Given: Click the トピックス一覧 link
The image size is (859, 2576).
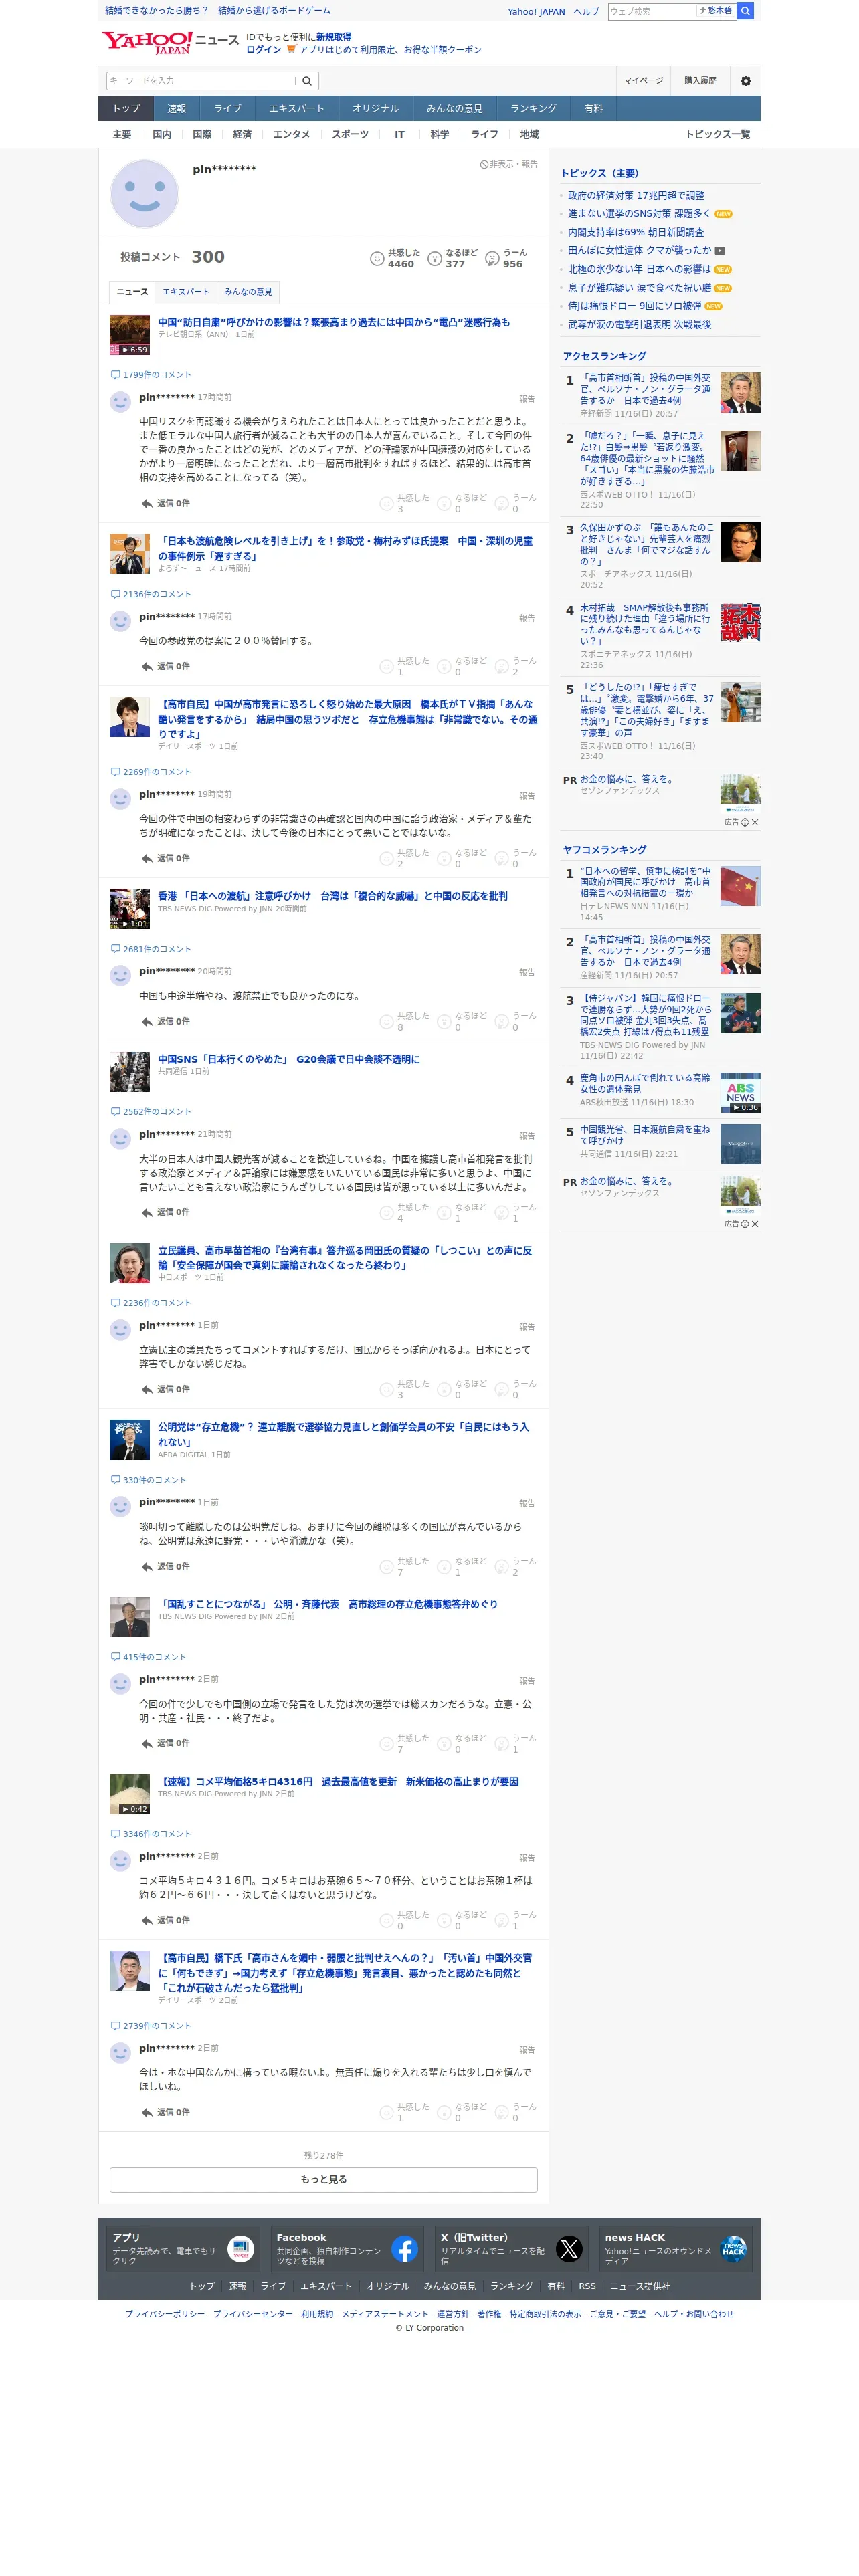Looking at the screenshot, I should 717,135.
